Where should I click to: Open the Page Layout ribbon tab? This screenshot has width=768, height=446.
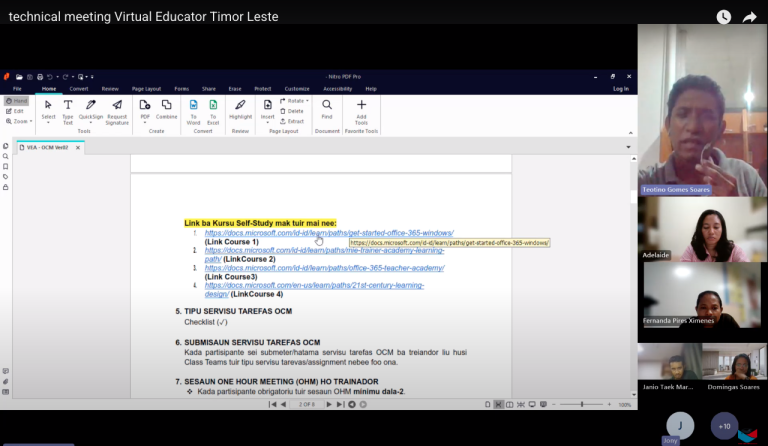pyautogui.click(x=146, y=89)
